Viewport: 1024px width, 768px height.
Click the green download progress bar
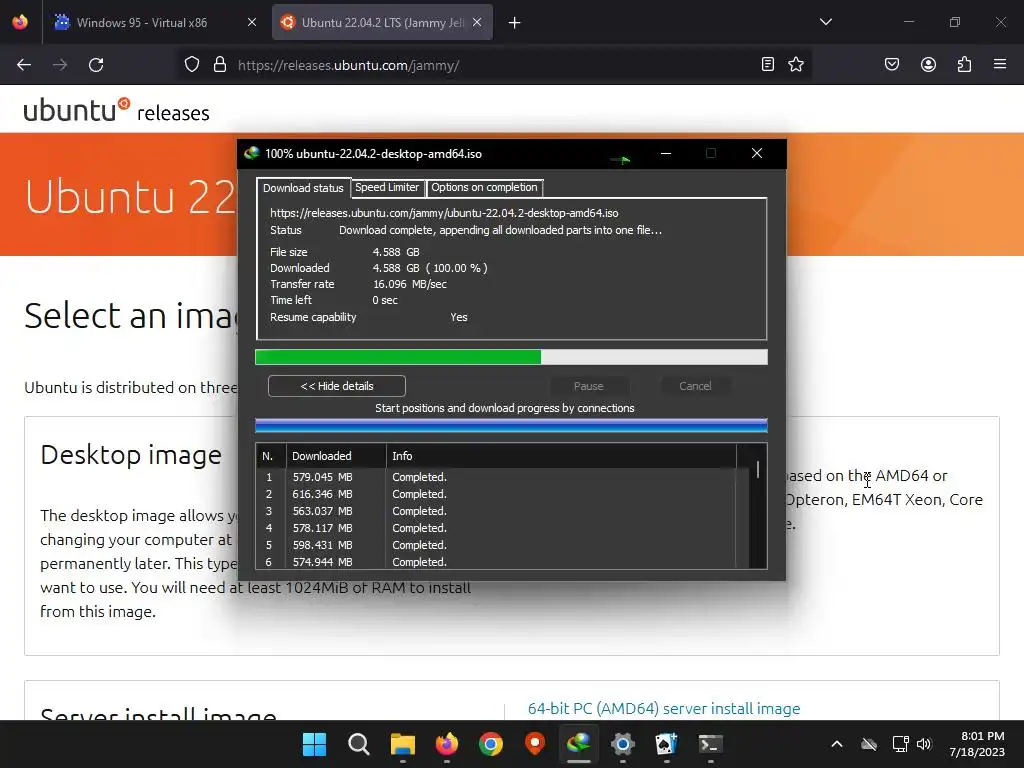click(x=511, y=357)
